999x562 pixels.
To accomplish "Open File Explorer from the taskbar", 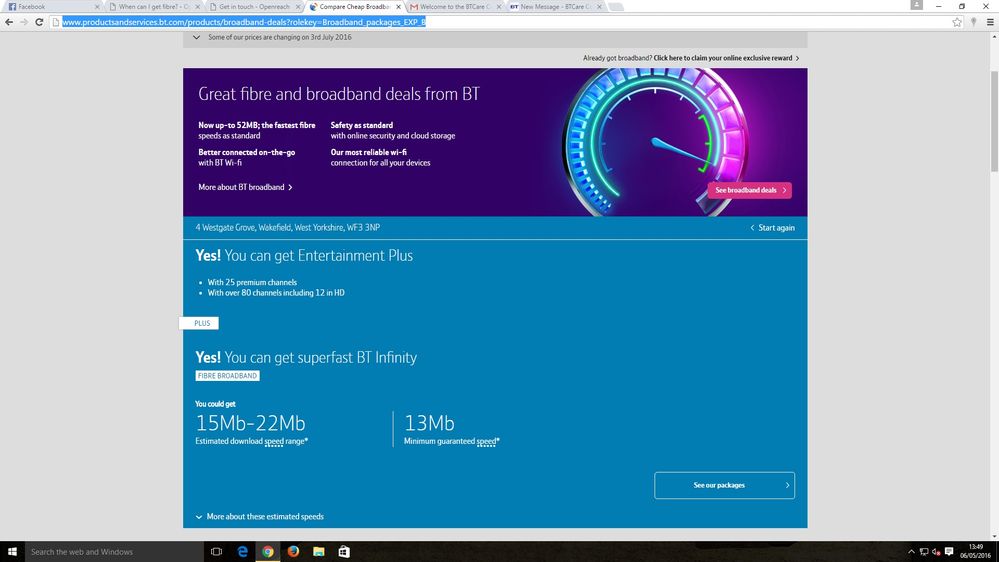I will [318, 551].
